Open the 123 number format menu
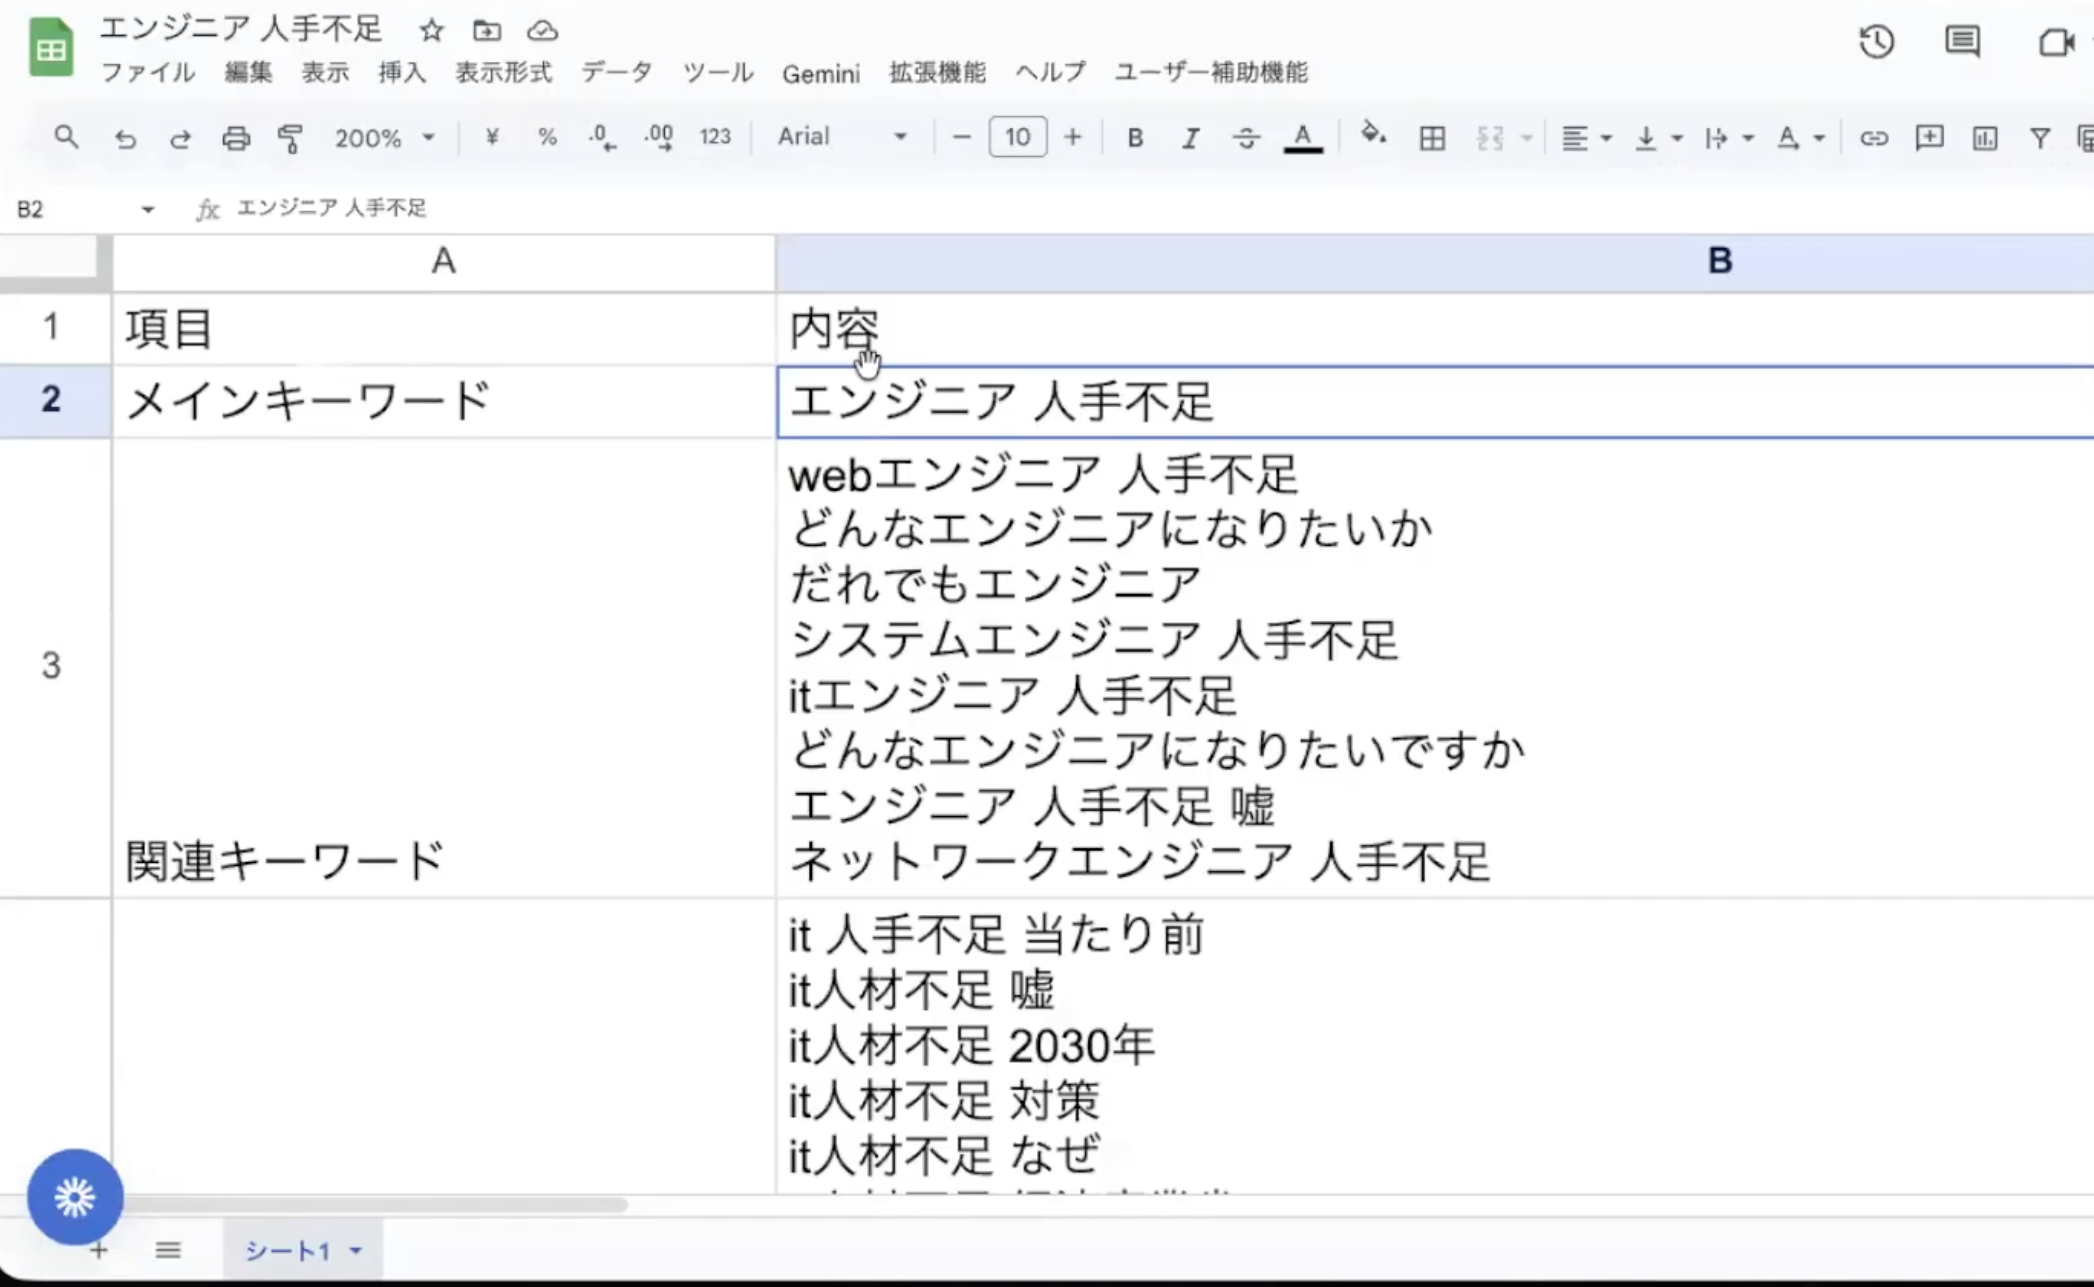Screen dimensions: 2094x1287 715,137
